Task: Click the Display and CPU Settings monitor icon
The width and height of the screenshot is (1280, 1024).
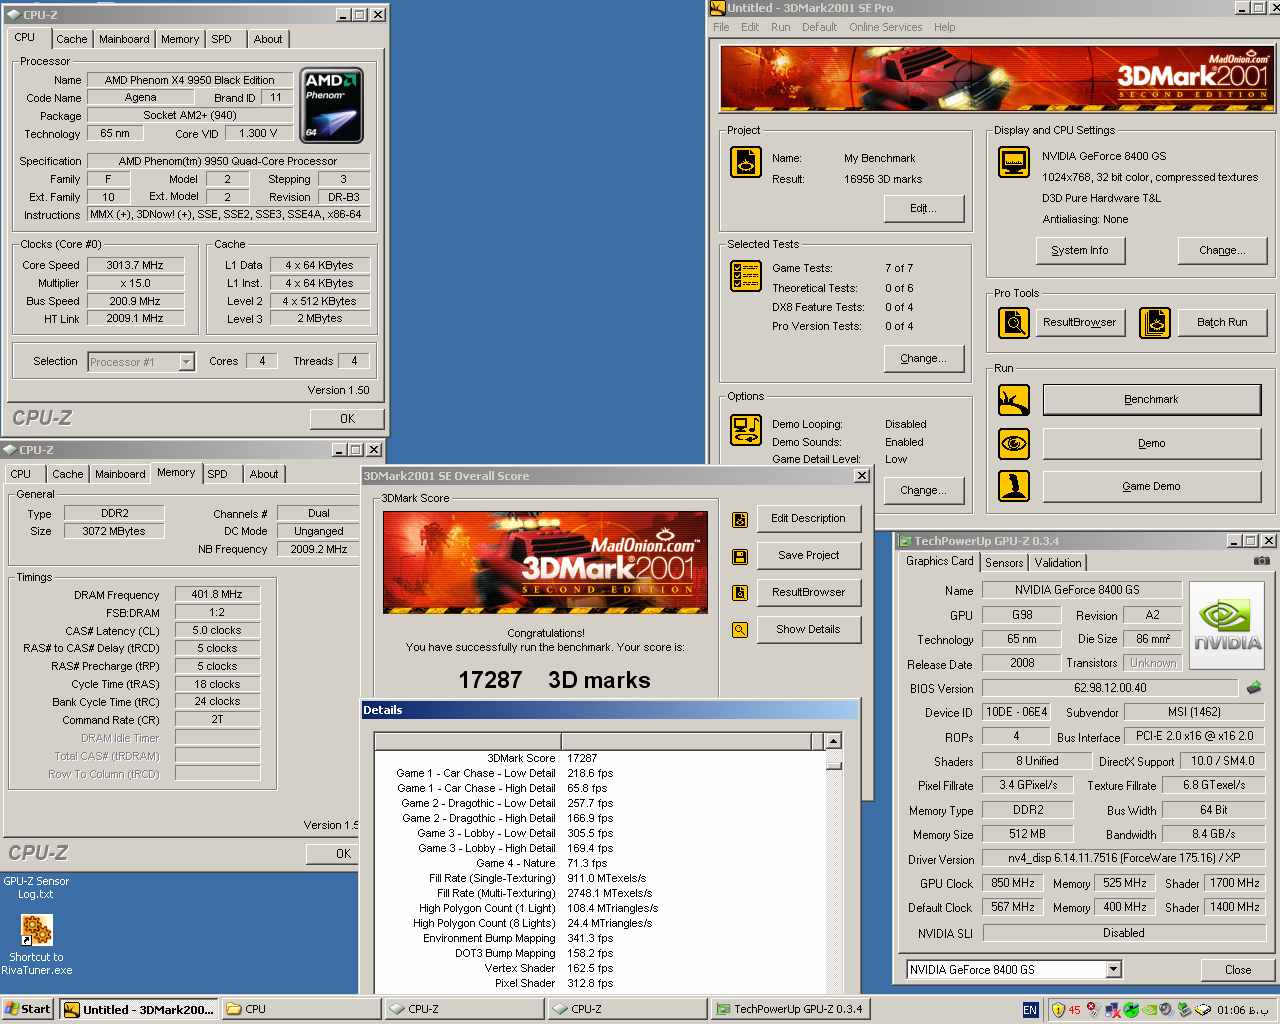Action: point(1014,162)
